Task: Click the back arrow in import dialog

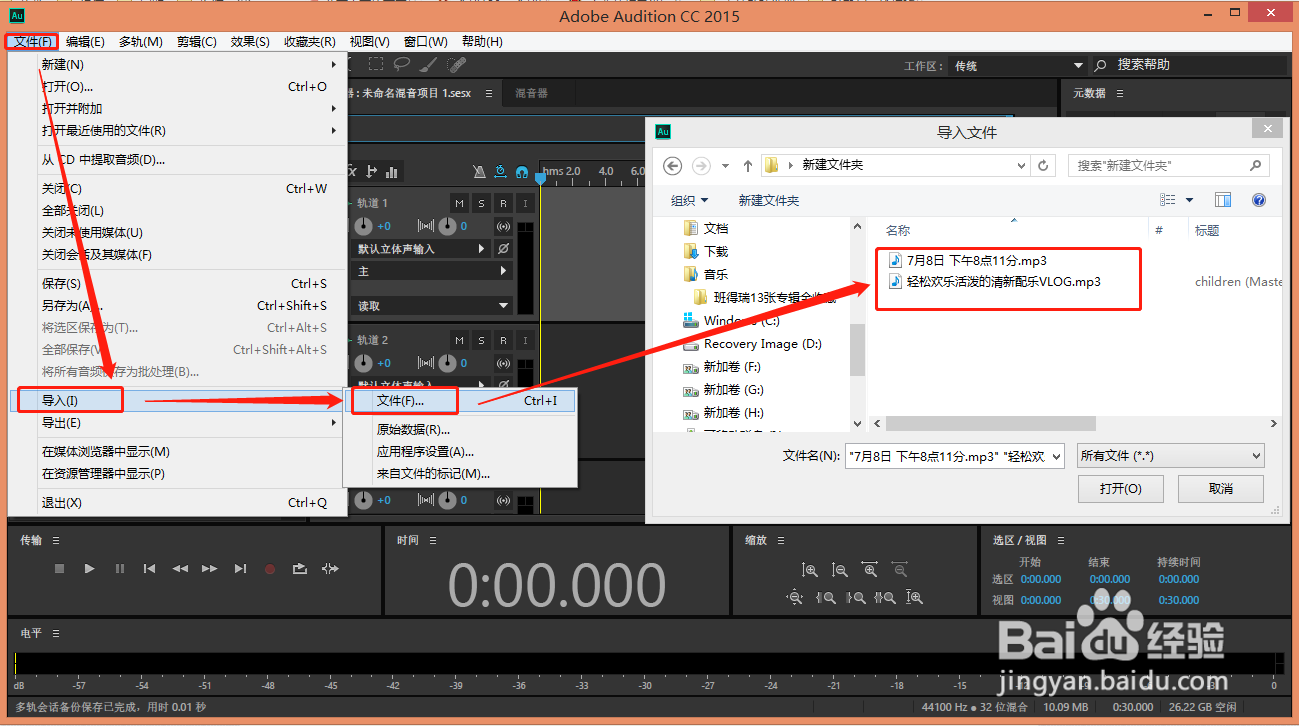Action: [673, 165]
